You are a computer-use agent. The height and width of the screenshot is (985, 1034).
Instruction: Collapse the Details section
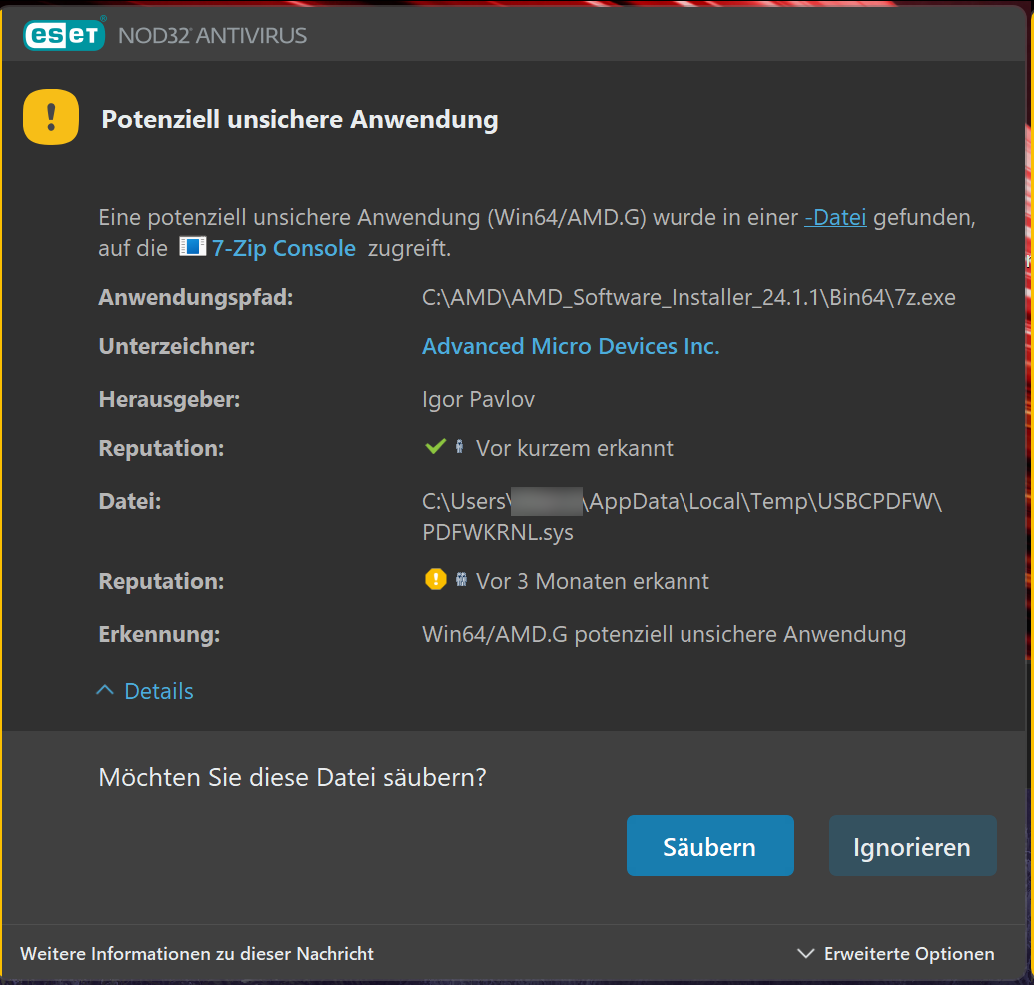145,691
